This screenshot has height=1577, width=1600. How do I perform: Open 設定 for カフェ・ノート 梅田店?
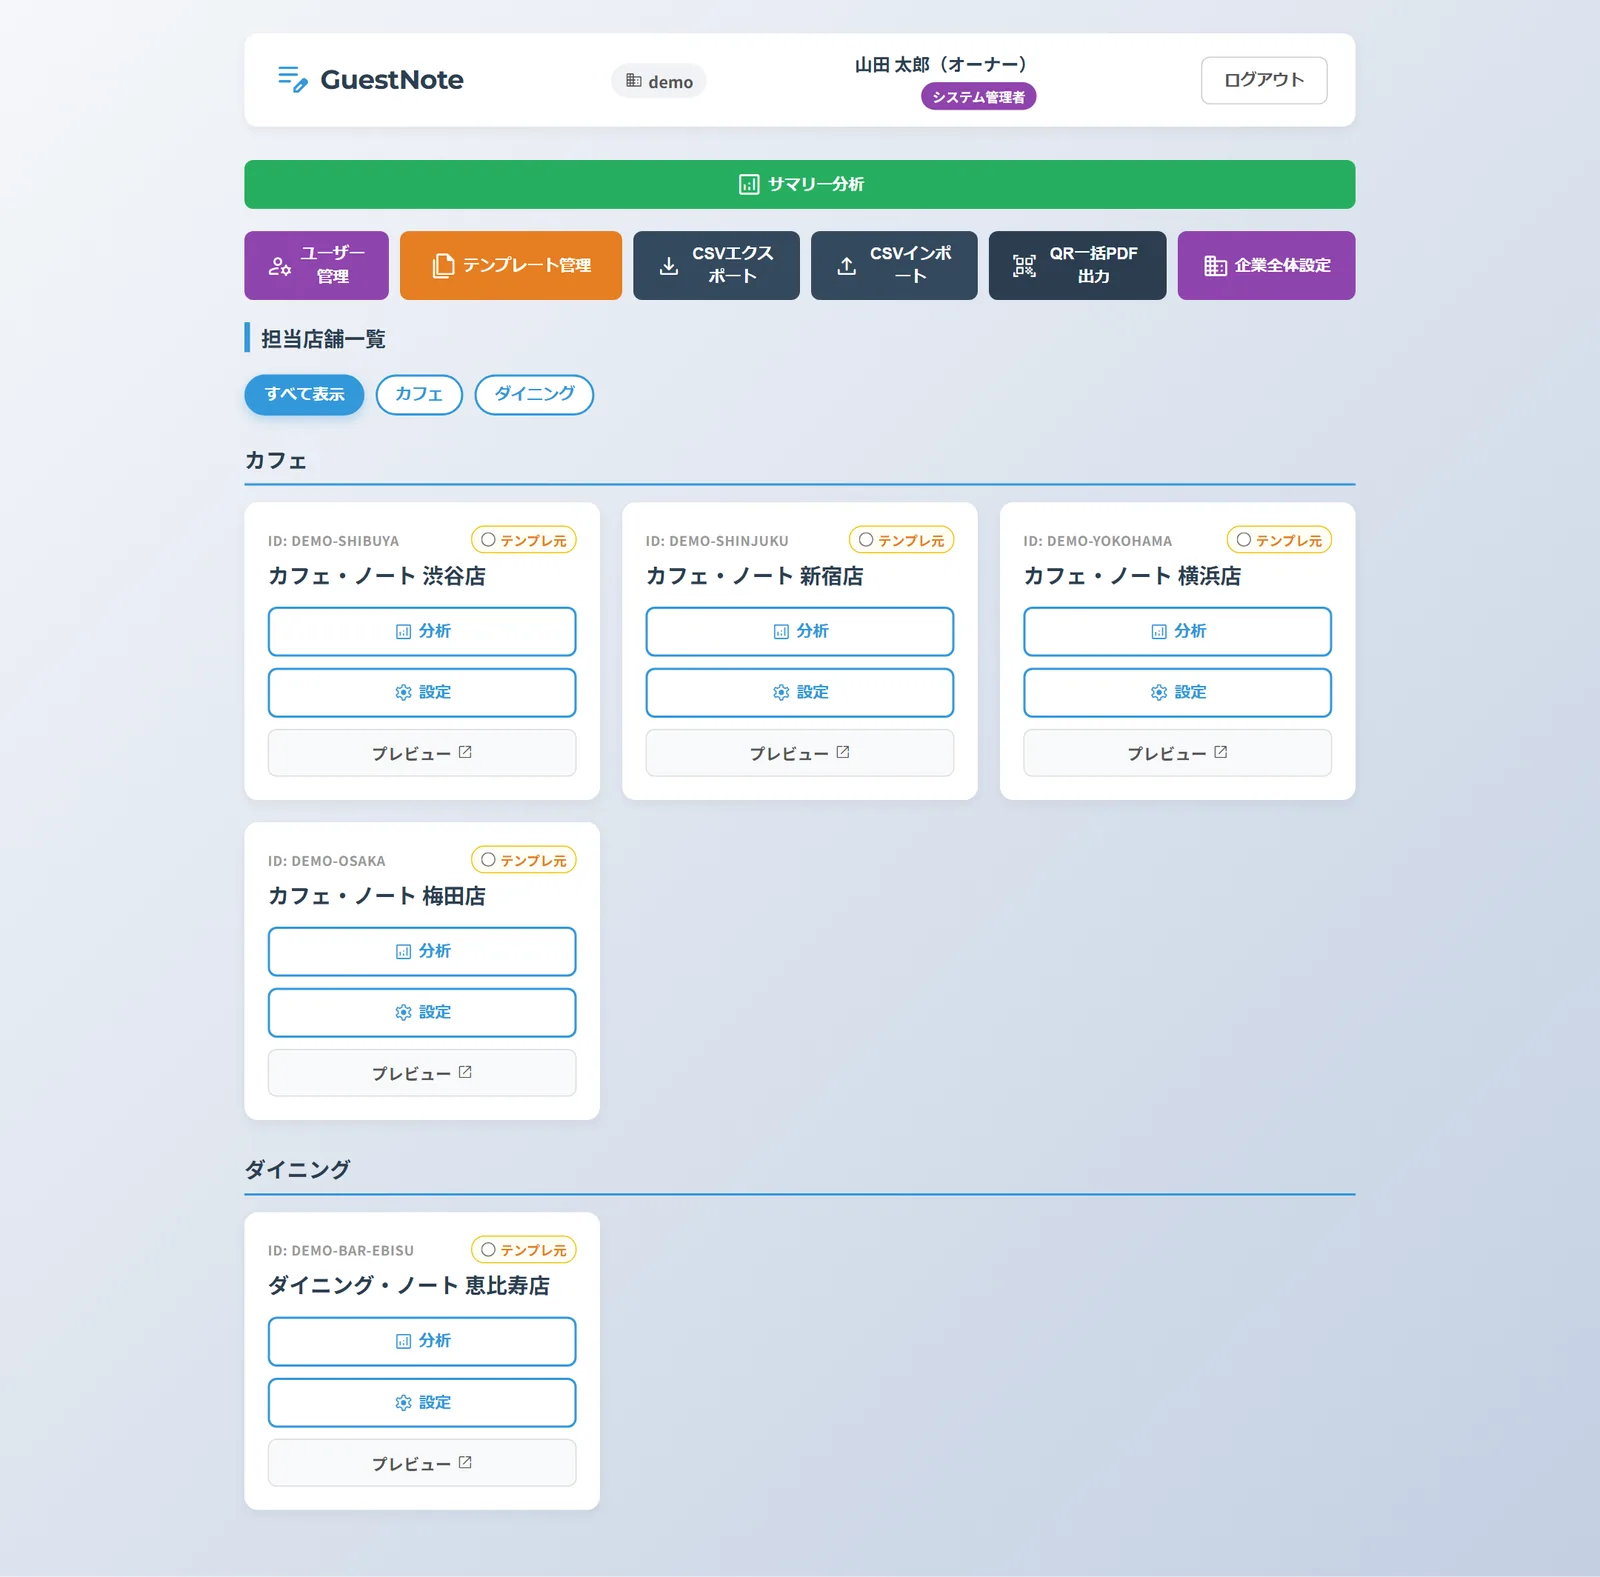point(422,1012)
